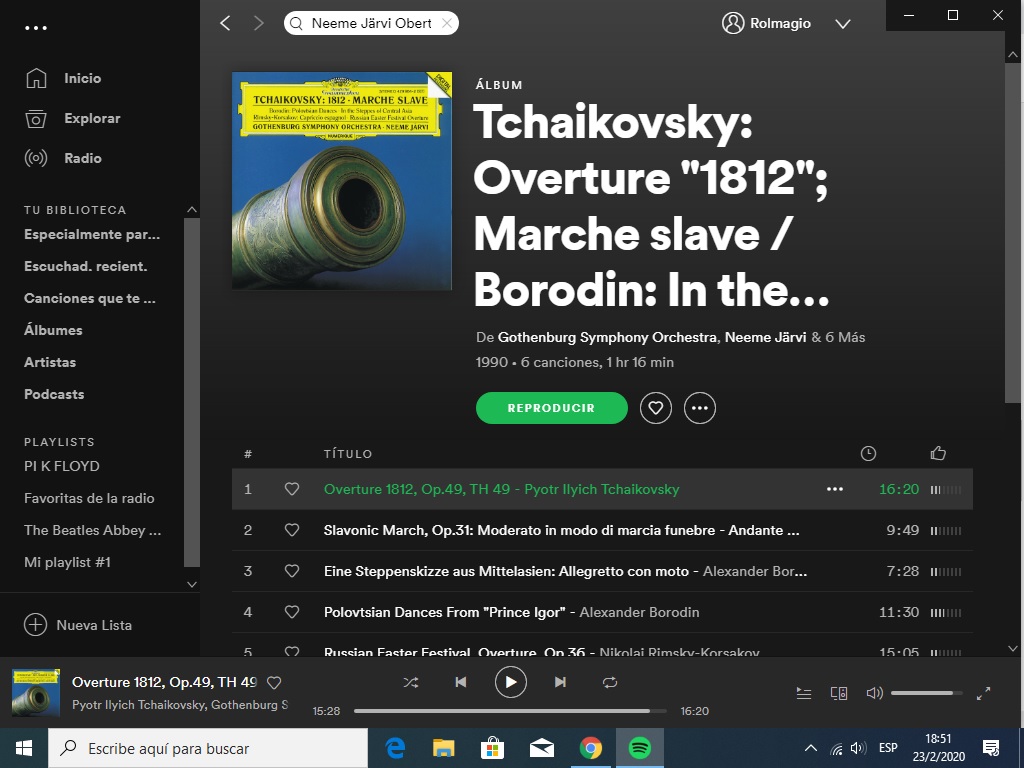
Task: Create a new playlist with Nueva Lista
Action: (78, 625)
